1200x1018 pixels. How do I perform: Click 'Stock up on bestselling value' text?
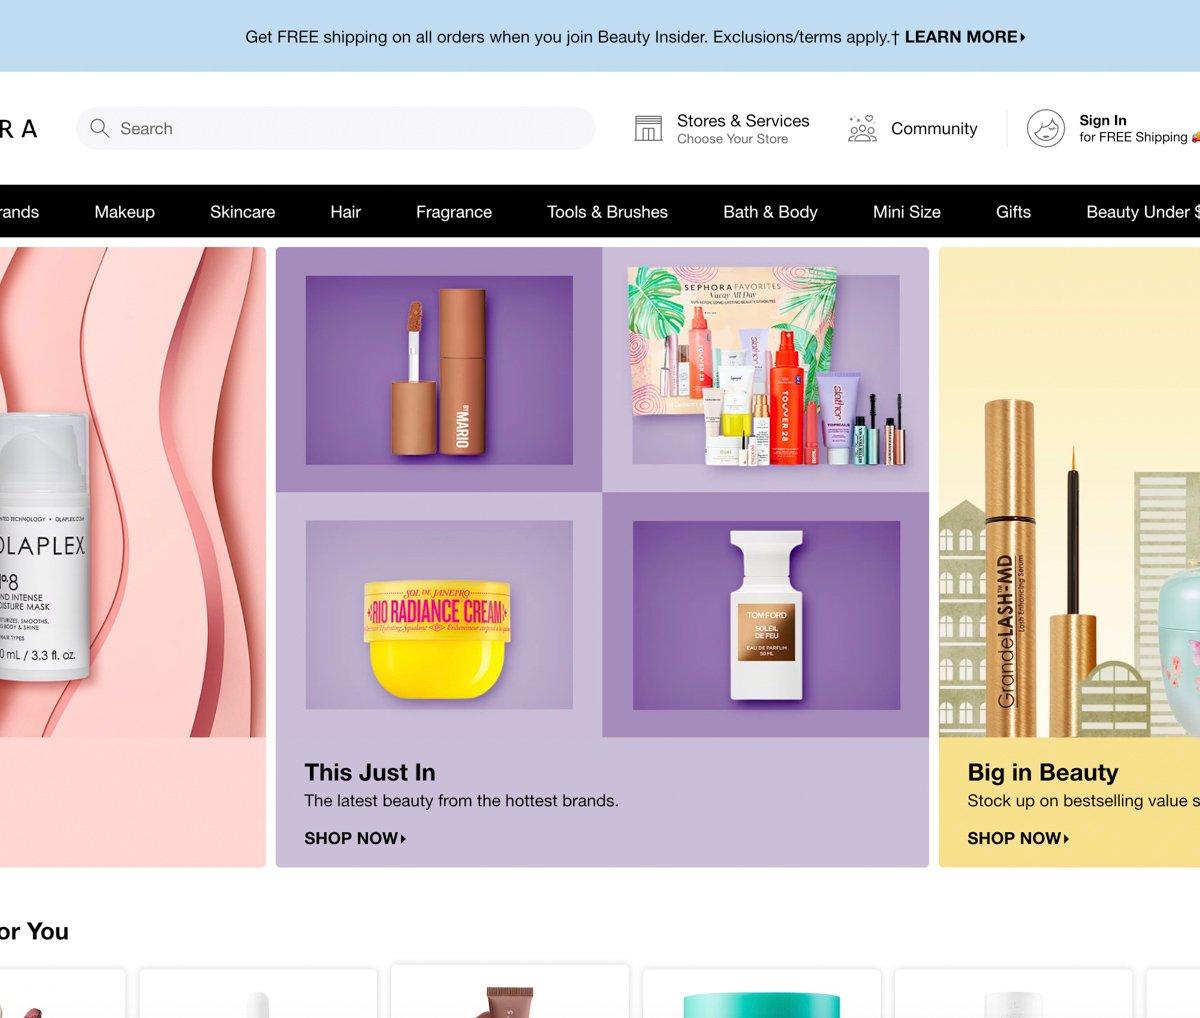pos(1083,801)
